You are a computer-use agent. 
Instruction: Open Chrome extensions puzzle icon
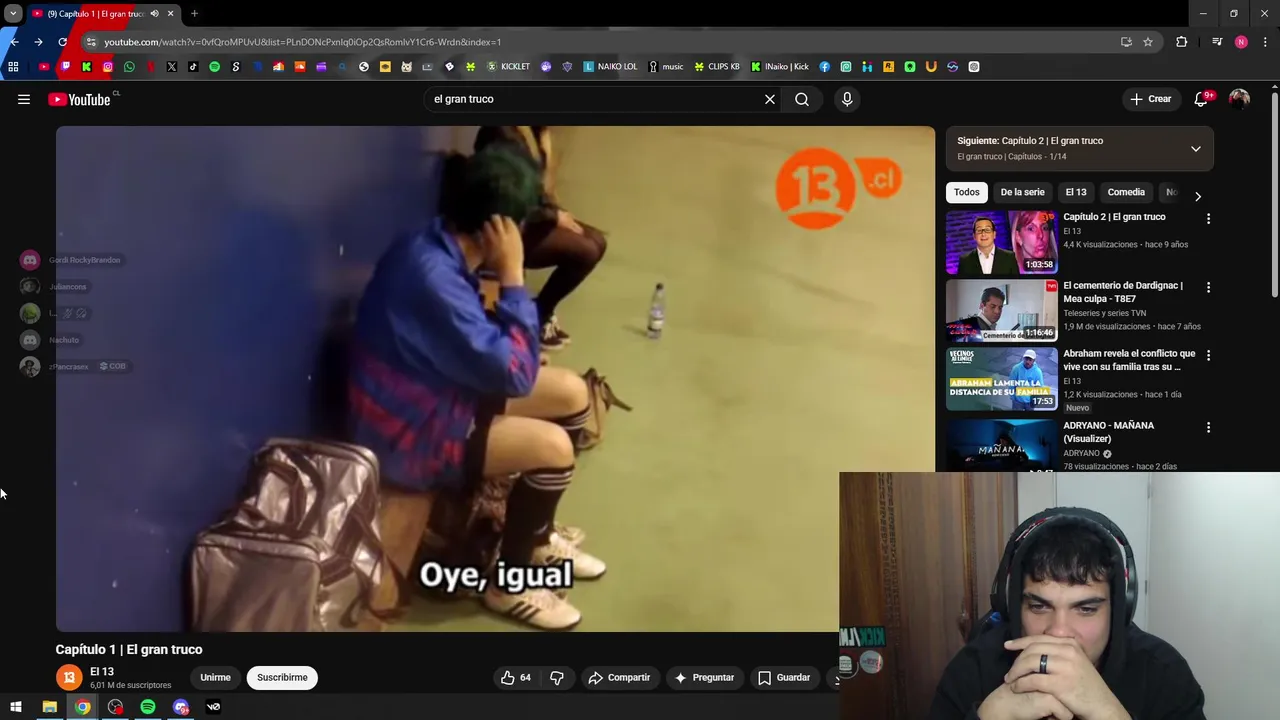click(x=1182, y=42)
